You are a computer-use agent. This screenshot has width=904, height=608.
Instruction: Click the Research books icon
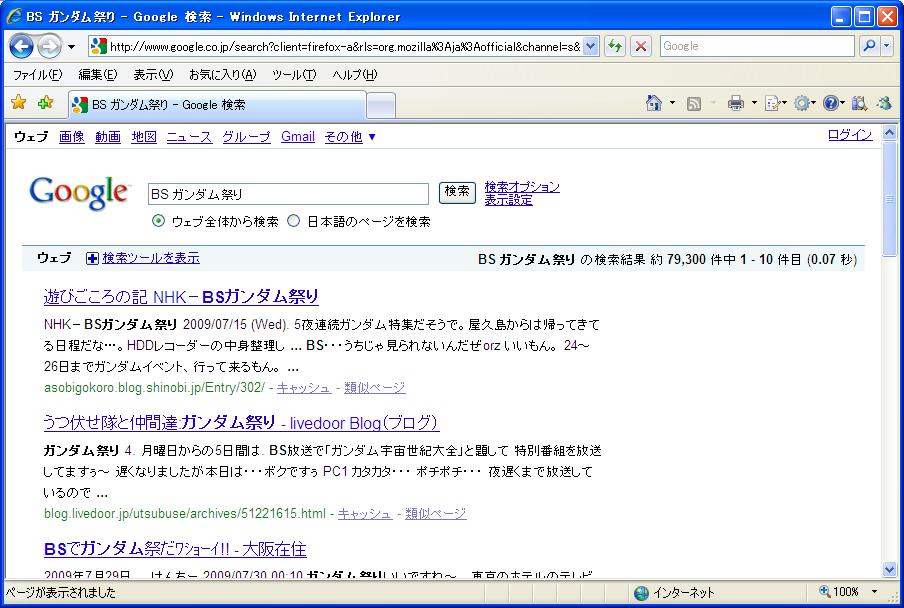point(859,104)
